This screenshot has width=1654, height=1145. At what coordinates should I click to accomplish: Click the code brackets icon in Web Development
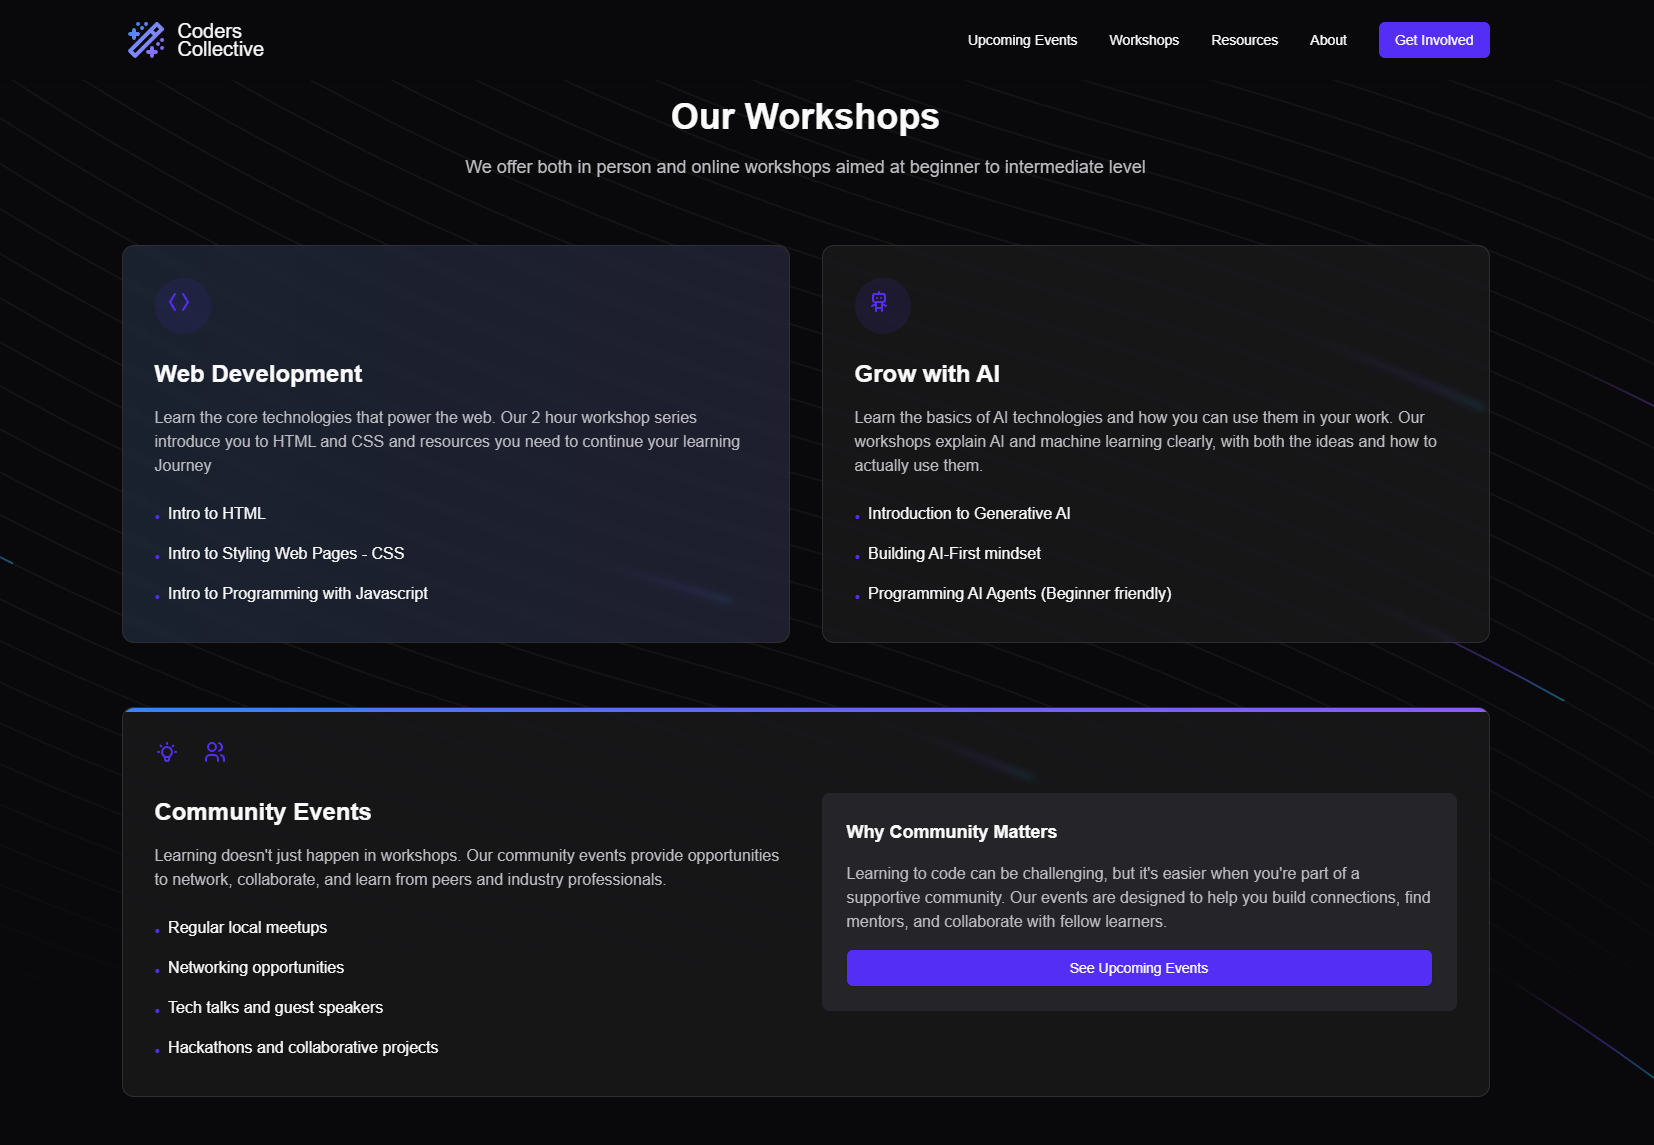pos(179,302)
